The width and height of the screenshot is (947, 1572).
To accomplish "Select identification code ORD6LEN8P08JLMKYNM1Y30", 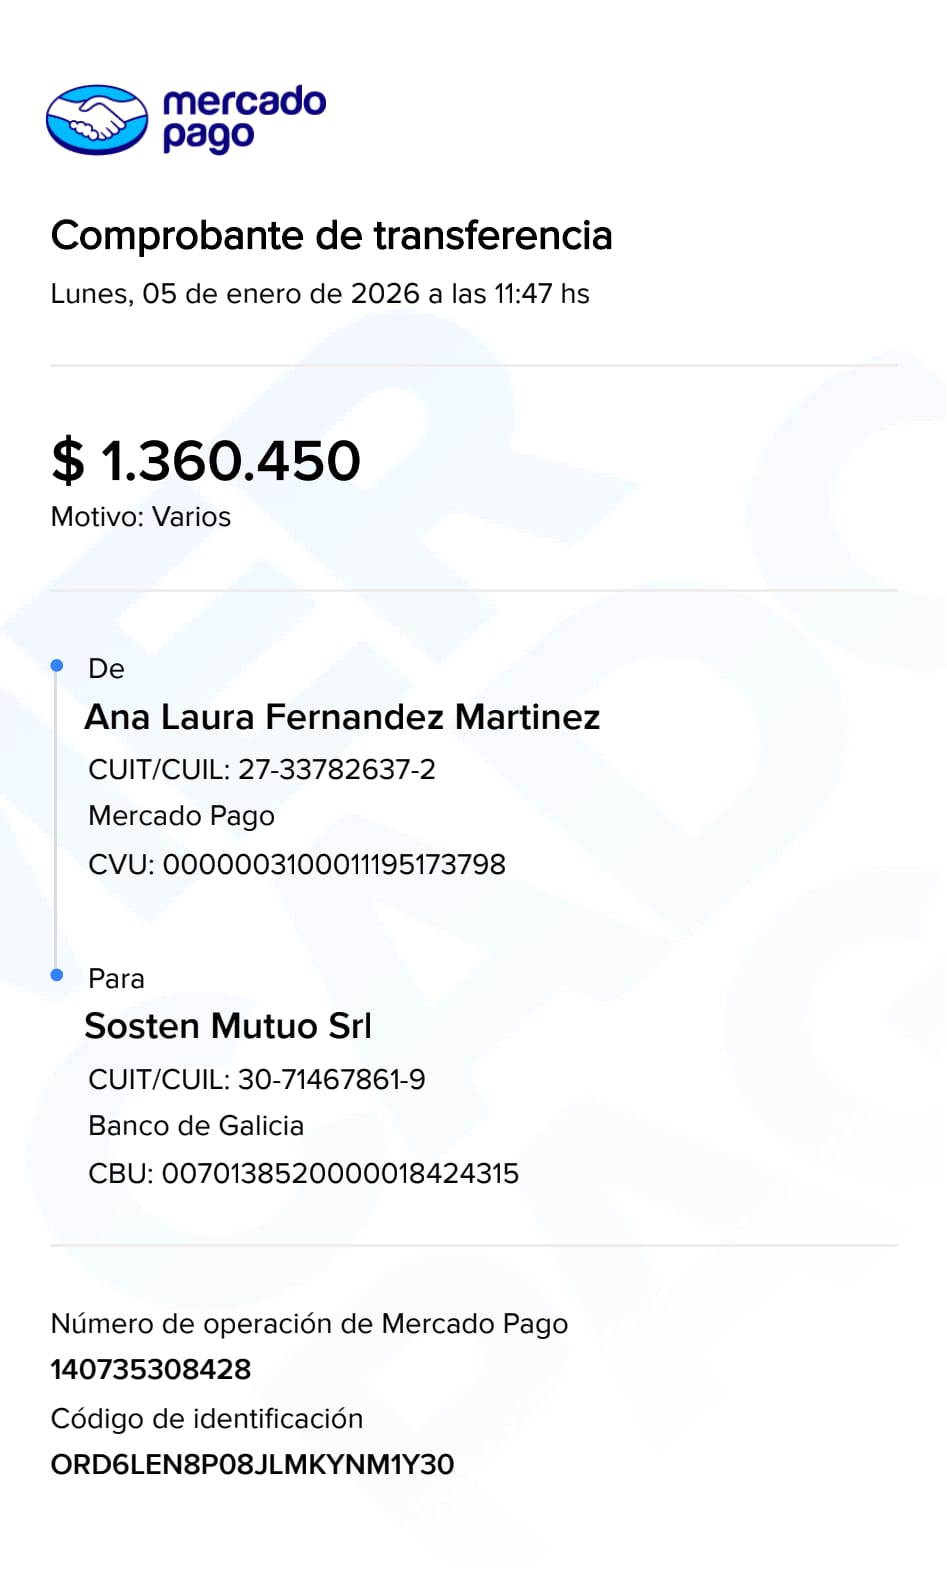I will coord(252,1464).
